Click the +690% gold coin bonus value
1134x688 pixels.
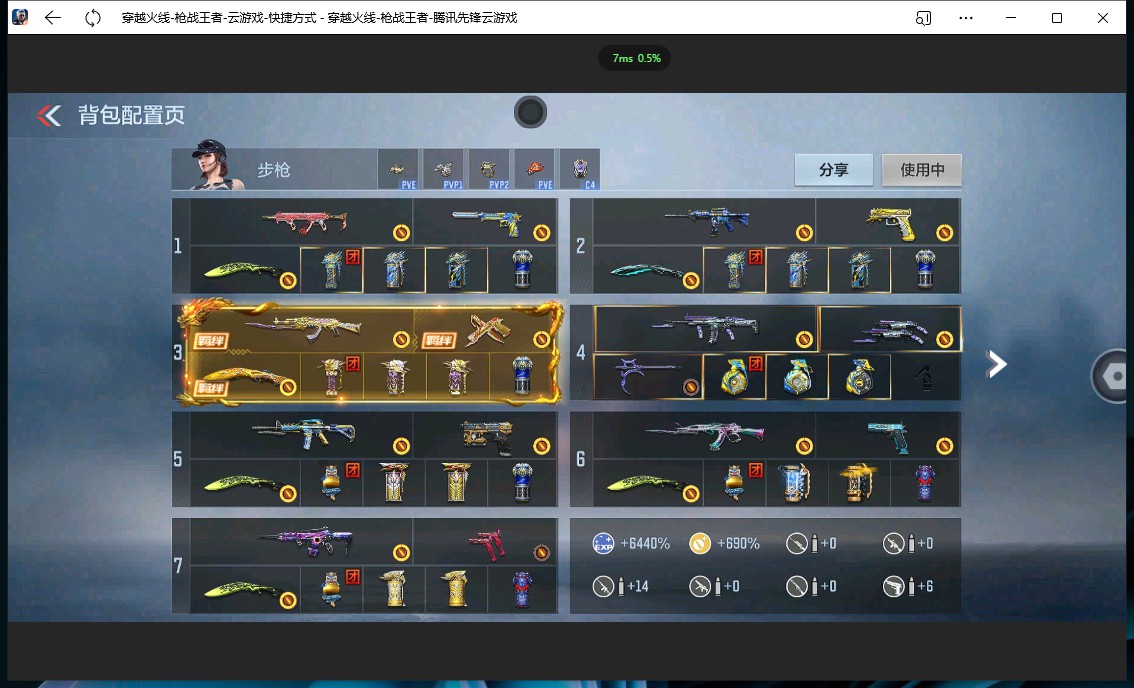coord(738,543)
